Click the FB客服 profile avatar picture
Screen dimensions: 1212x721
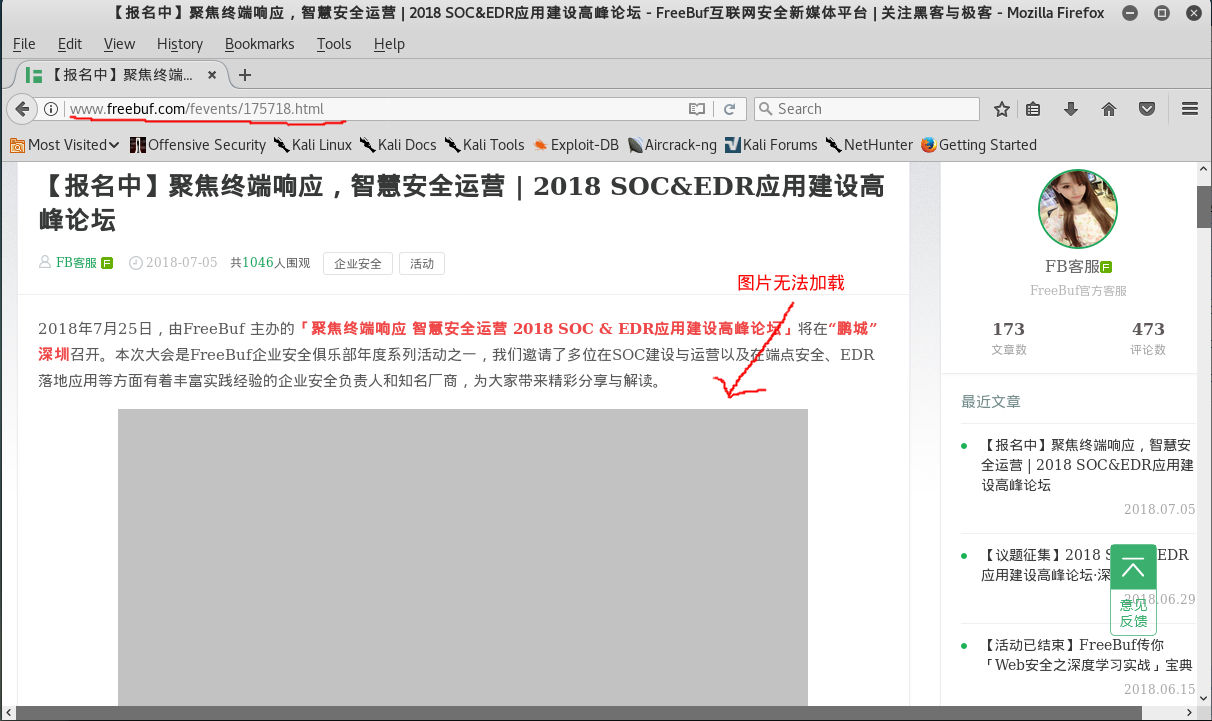pyautogui.click(x=1078, y=209)
